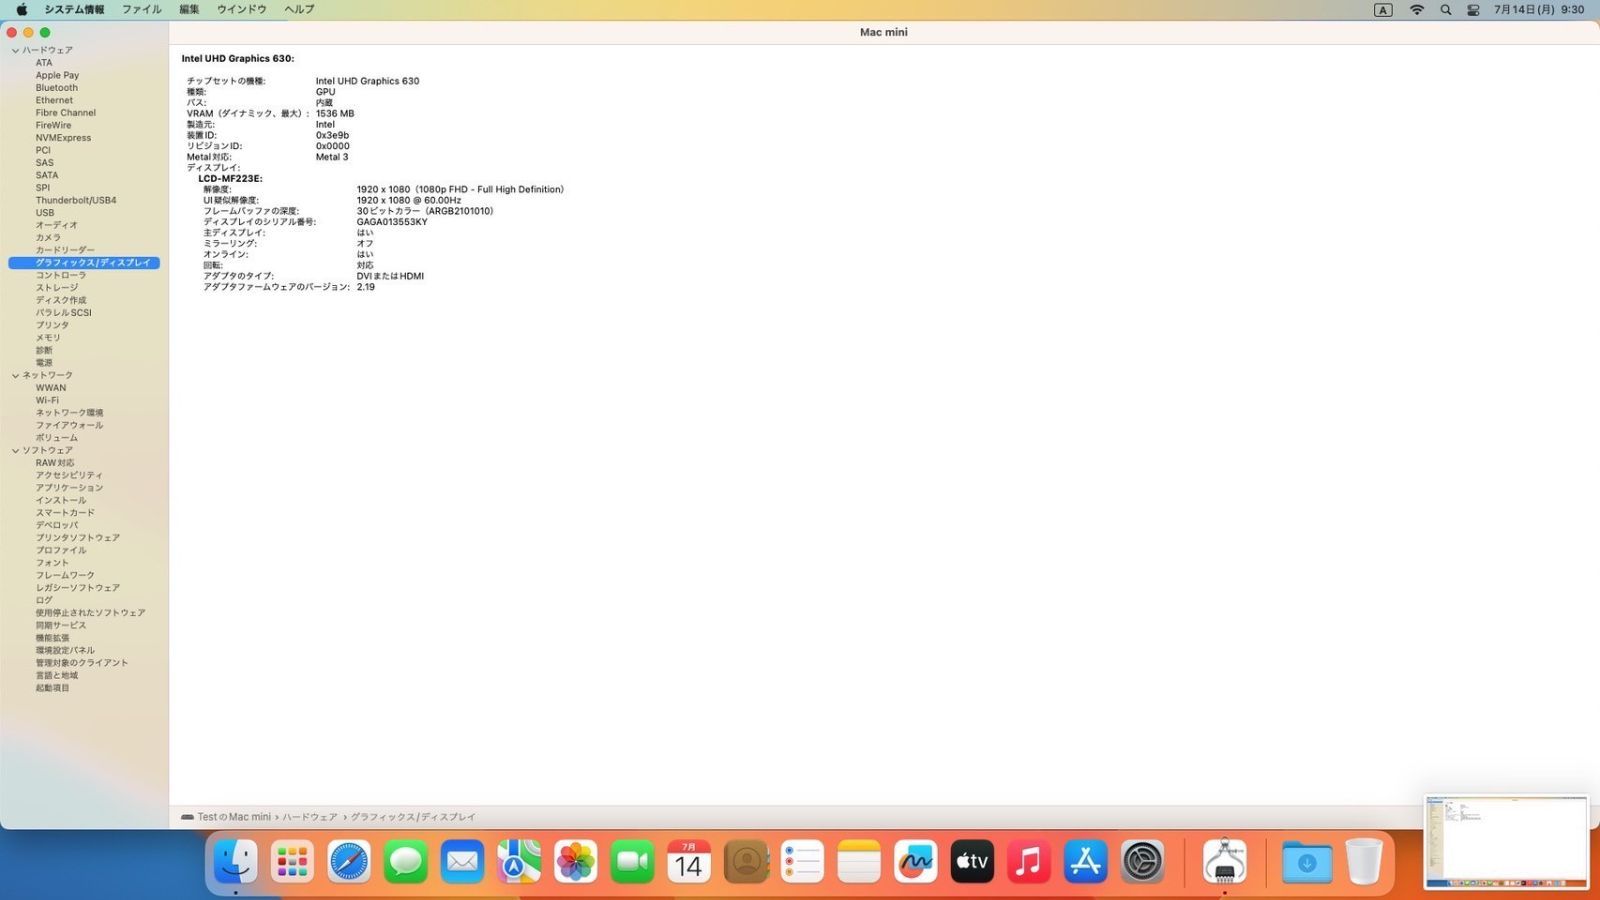This screenshot has height=900, width=1600.
Task: Open the Apple TV app icon
Action: [972, 861]
